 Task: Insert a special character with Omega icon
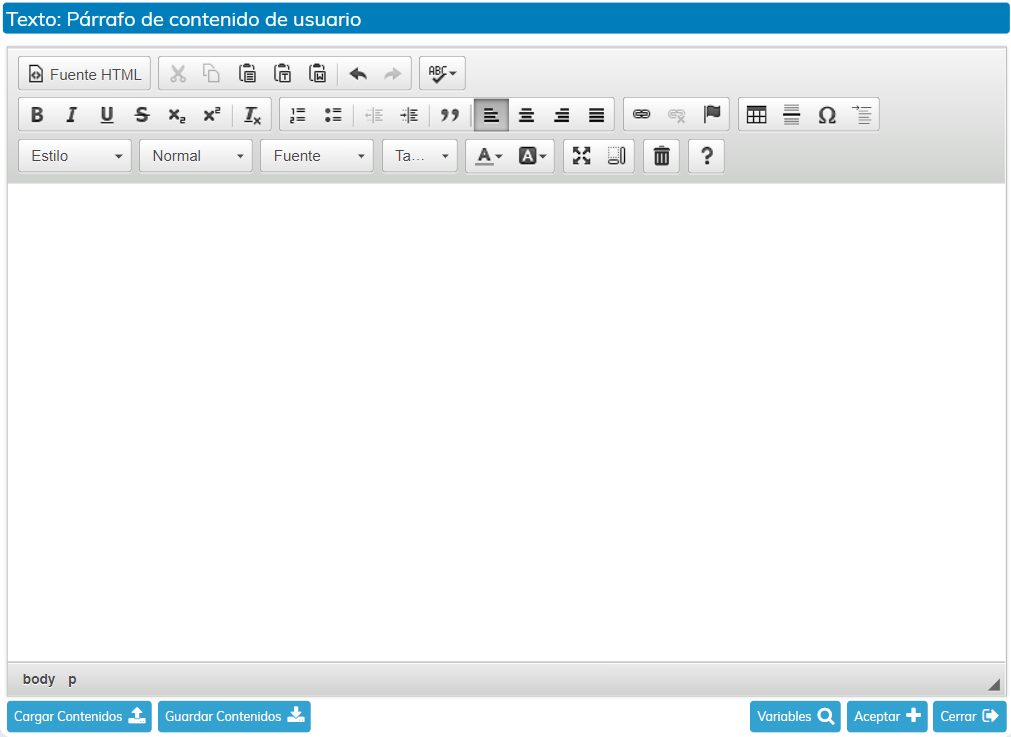[827, 115]
